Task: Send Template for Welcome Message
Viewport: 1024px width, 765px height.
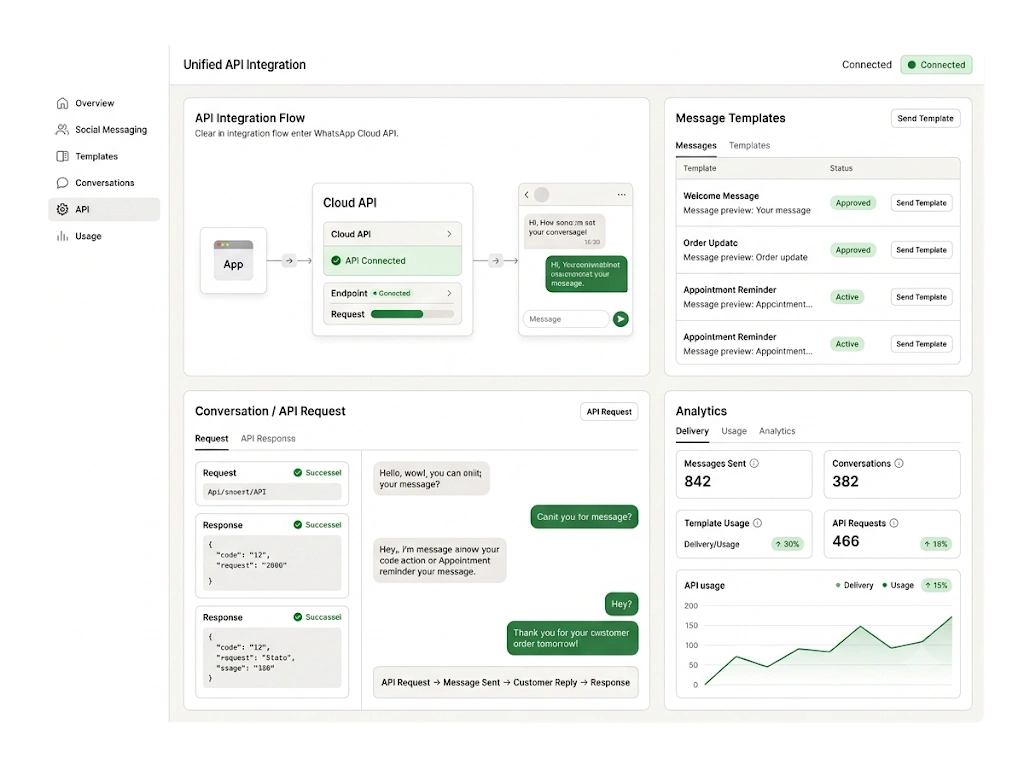Action: click(921, 203)
